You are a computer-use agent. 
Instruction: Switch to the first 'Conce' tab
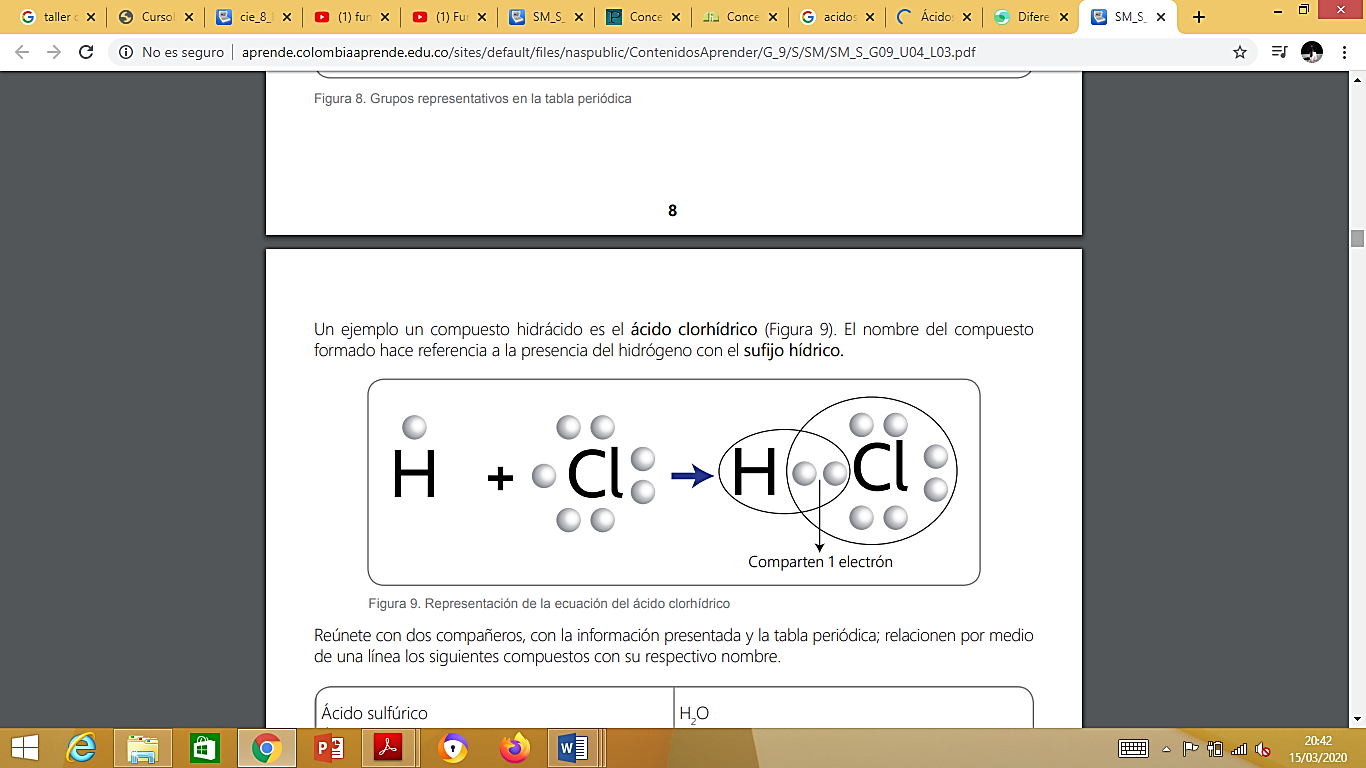[641, 17]
